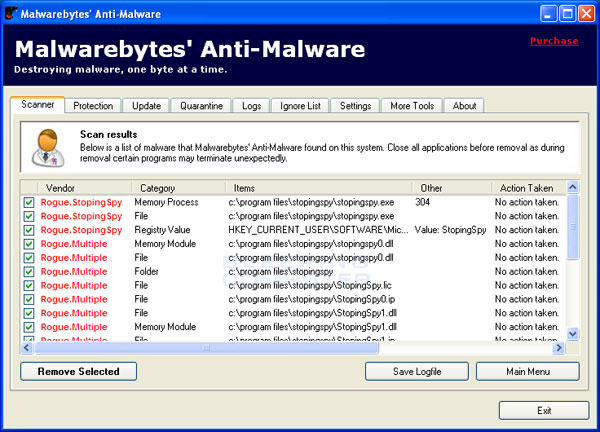
Task: Click 'Memory Process' category cell
Action: (x=166, y=202)
